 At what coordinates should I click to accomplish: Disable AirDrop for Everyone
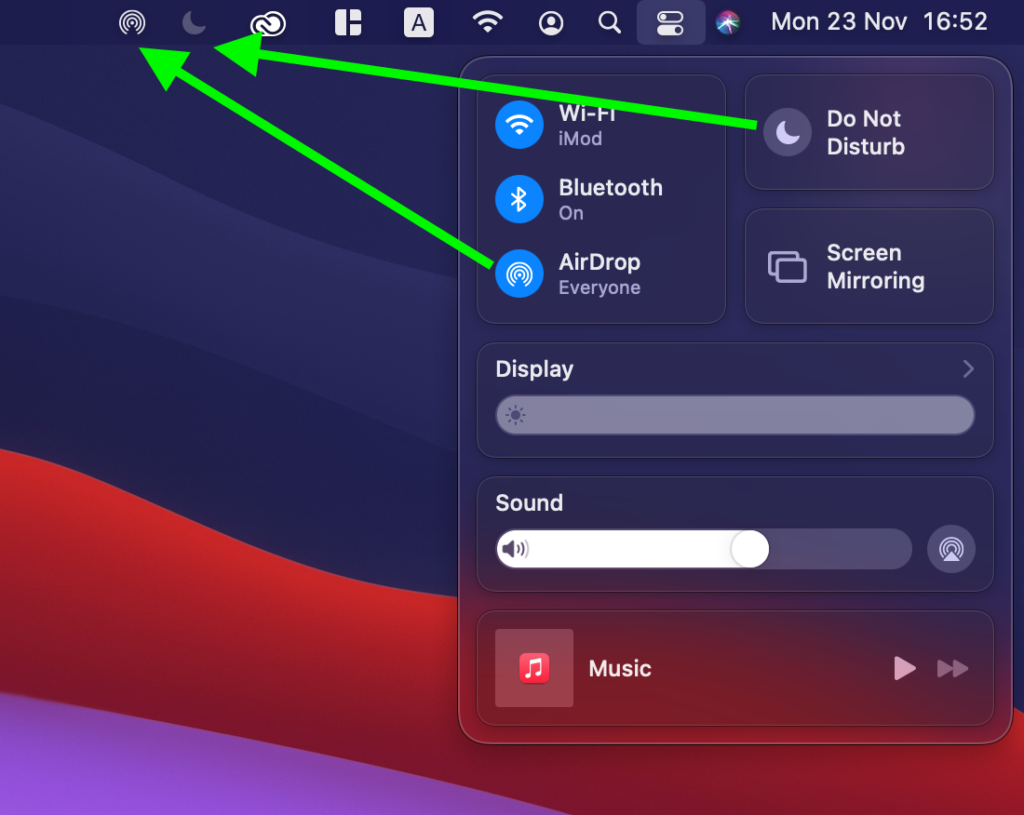coord(519,273)
